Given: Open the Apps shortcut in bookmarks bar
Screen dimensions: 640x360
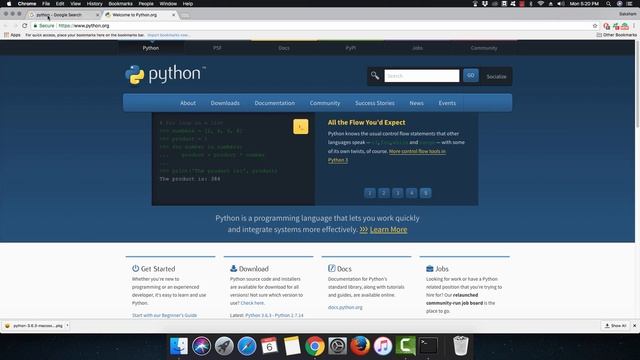Looking at the screenshot, I should (x=12, y=35).
